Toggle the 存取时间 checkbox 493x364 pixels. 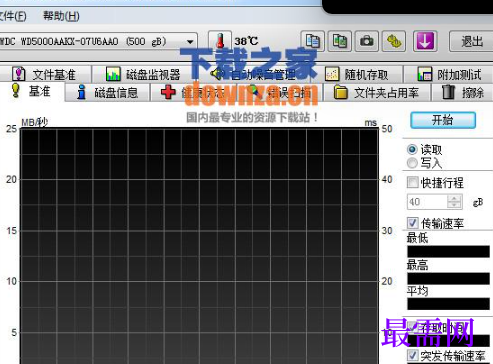[x=413, y=328]
